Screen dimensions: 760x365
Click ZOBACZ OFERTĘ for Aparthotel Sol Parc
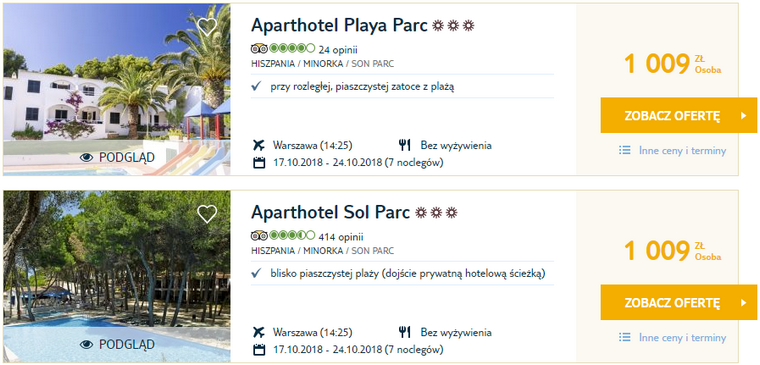pyautogui.click(x=679, y=302)
